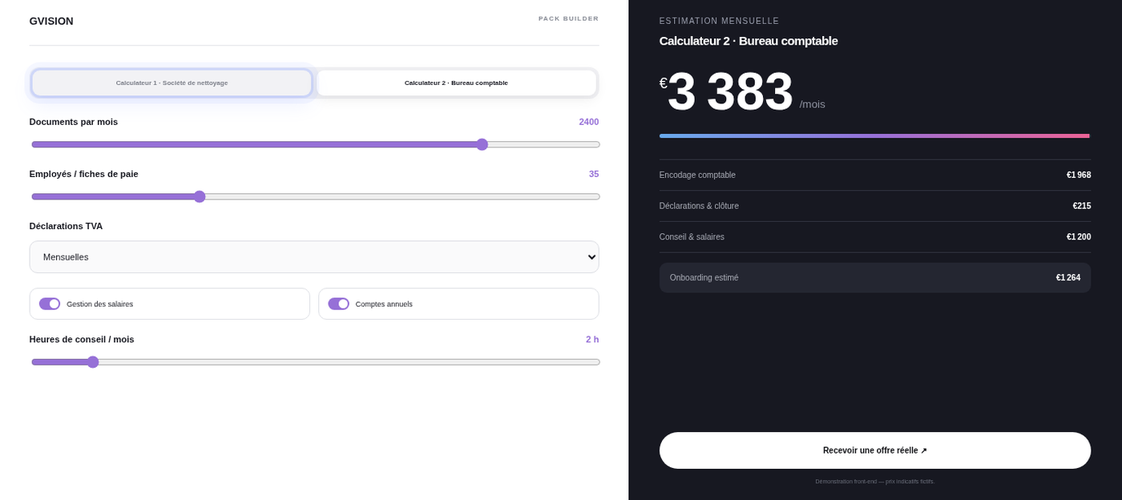This screenshot has width=1122, height=500.
Task: Click the €215 amount
Action: point(1081,206)
